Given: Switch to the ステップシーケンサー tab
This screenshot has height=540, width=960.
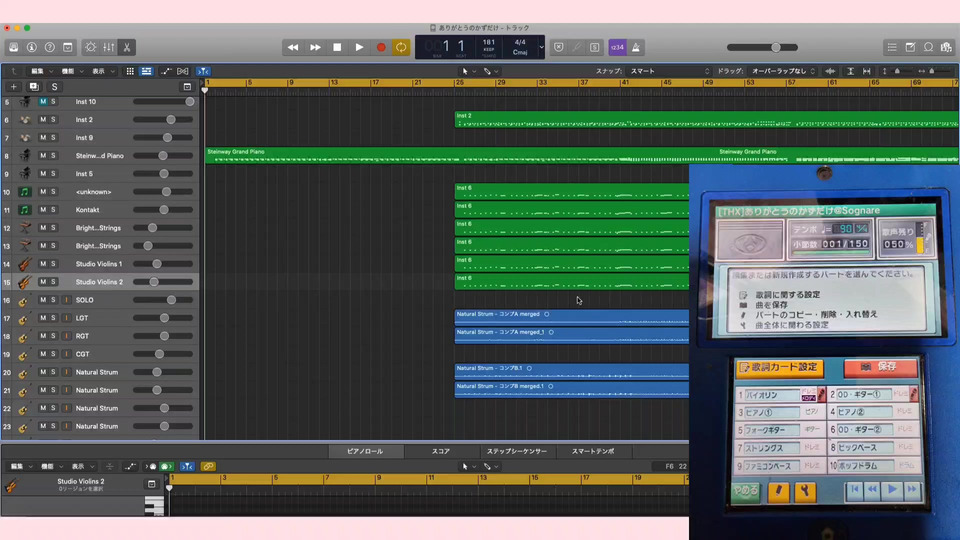Looking at the screenshot, I should pyautogui.click(x=517, y=451).
